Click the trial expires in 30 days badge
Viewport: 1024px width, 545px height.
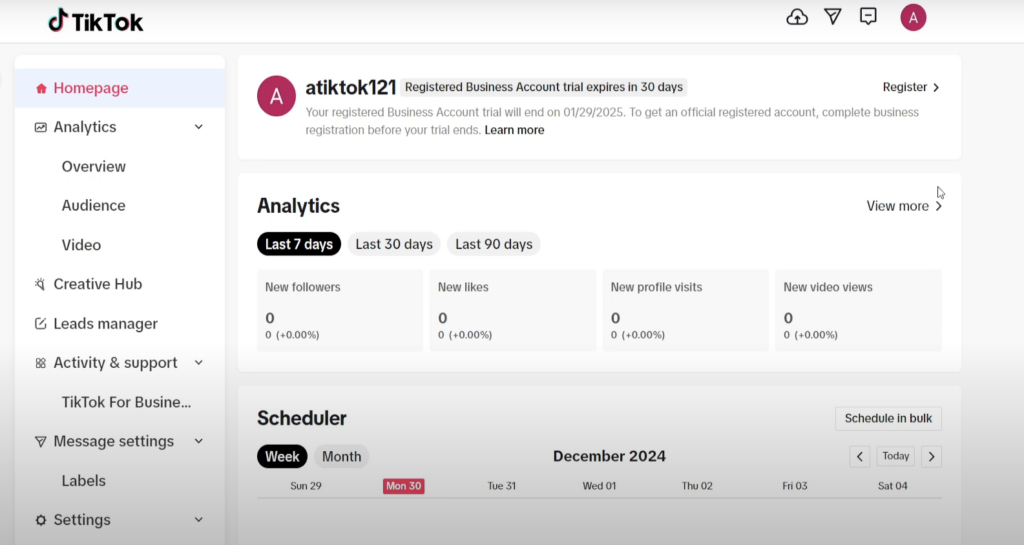544,87
